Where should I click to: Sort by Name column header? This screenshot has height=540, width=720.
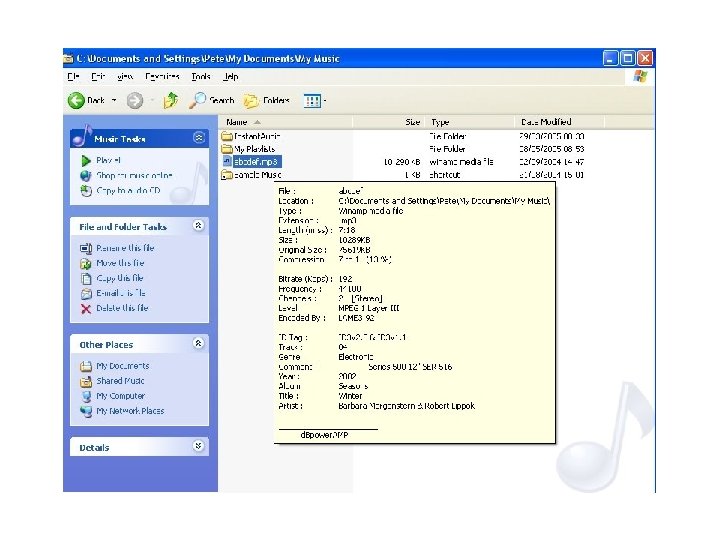coord(286,122)
